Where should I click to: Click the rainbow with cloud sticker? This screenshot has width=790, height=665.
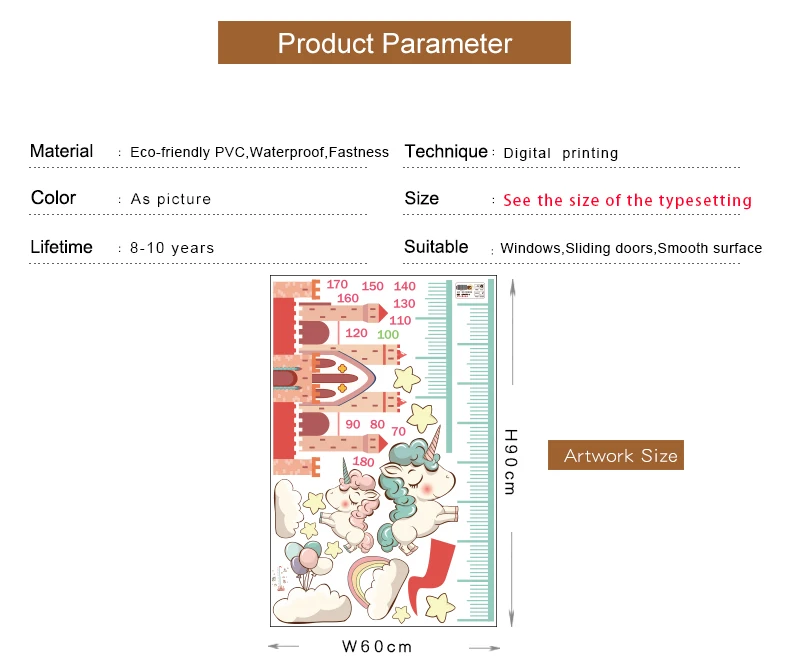378,587
